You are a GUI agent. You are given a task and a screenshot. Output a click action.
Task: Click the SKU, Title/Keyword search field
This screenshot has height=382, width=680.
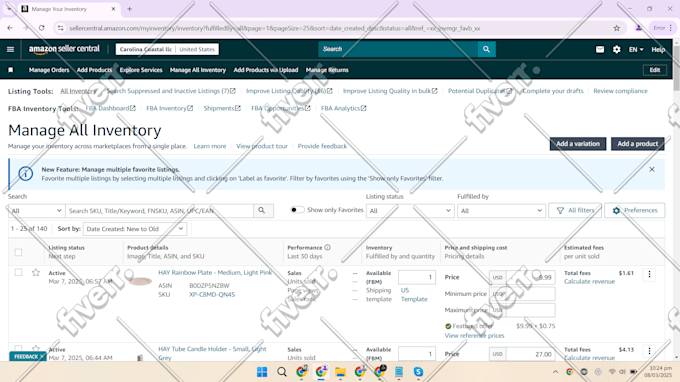coord(159,211)
